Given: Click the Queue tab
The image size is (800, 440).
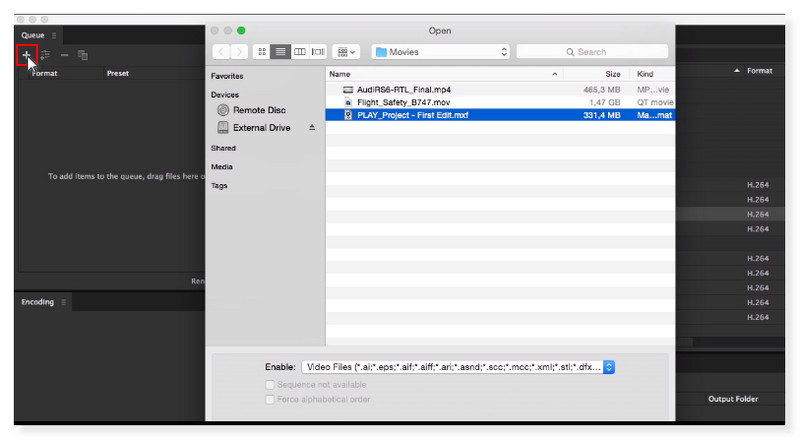Looking at the screenshot, I should click(x=33, y=35).
